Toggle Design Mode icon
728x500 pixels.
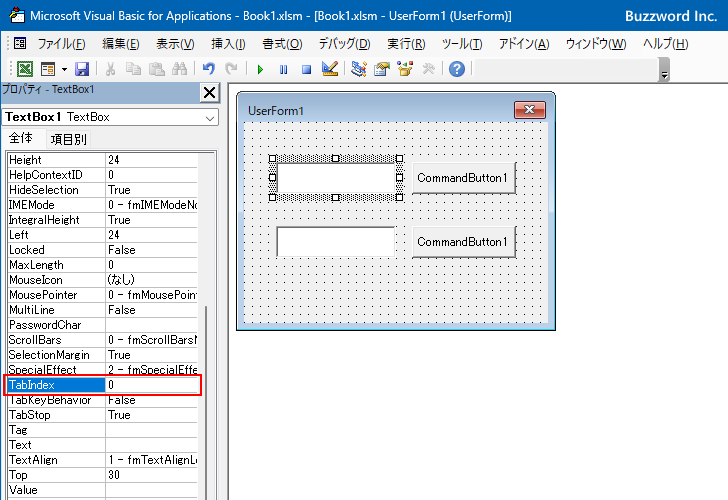click(x=330, y=69)
